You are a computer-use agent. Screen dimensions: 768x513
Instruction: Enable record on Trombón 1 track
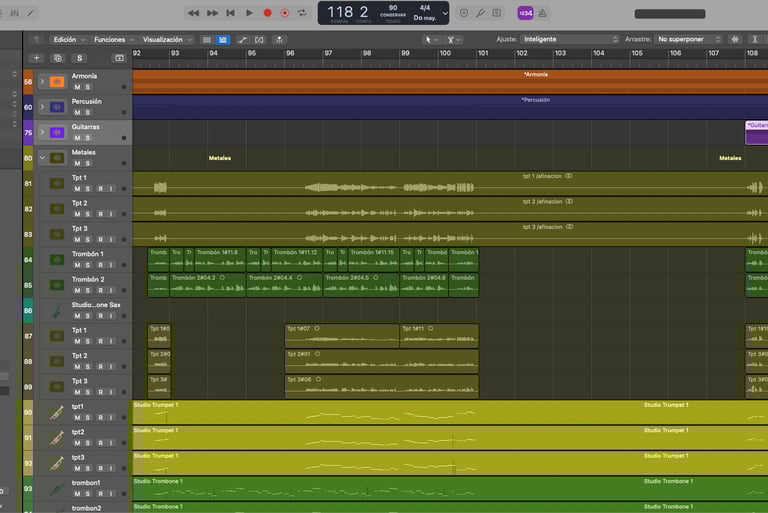click(99, 265)
